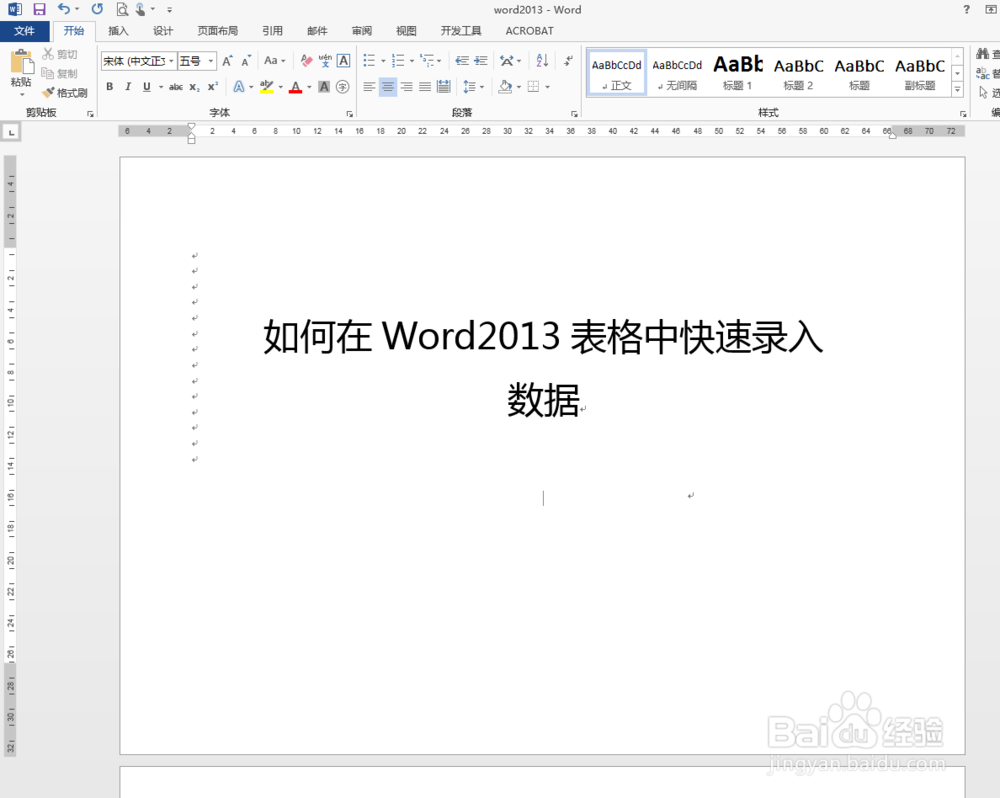Click the 剪切 (Cut) button
Viewport: 1000px width, 798px height.
tap(60, 54)
